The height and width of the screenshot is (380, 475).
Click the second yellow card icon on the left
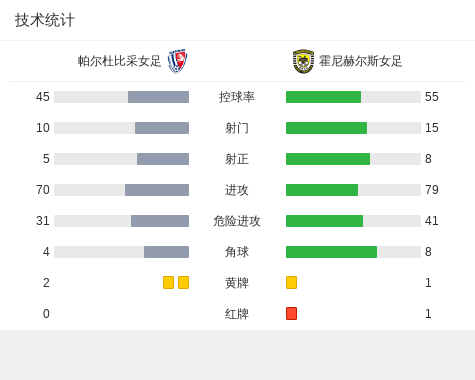(183, 283)
